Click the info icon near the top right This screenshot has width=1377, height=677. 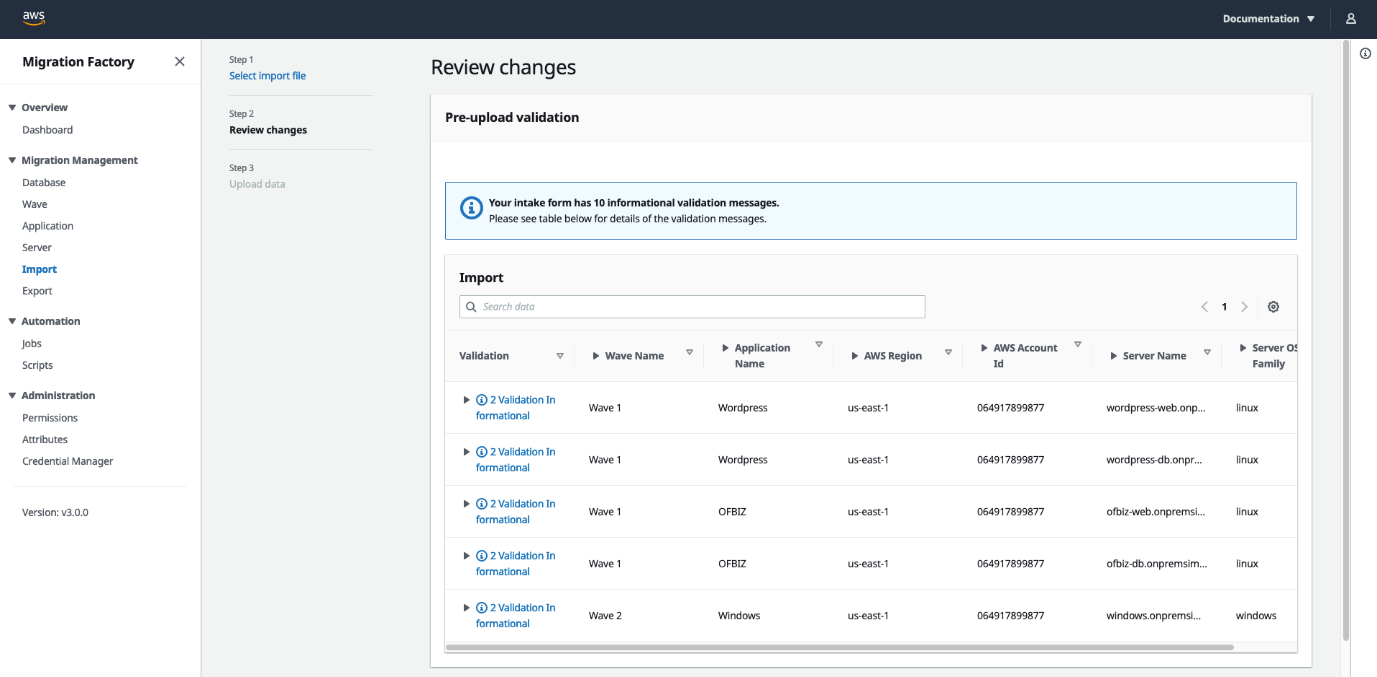(x=1365, y=53)
